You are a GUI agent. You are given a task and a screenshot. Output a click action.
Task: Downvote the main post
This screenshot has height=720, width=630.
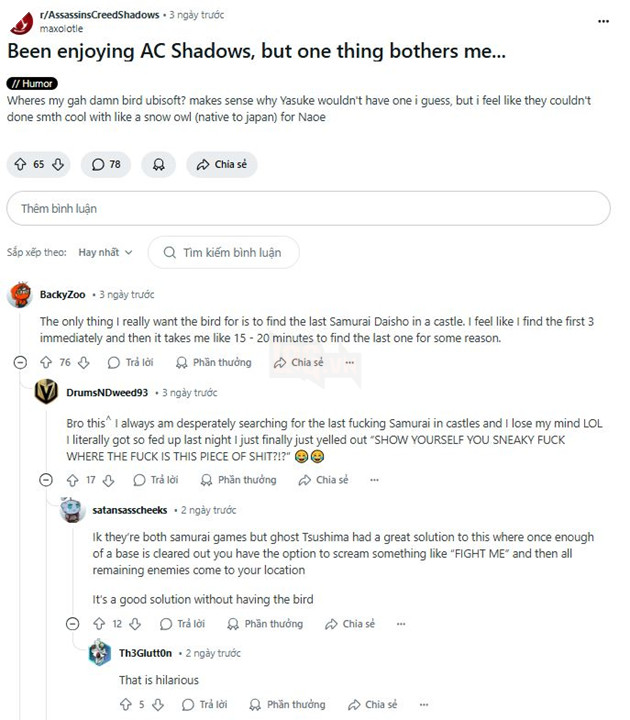pyautogui.click(x=58, y=164)
